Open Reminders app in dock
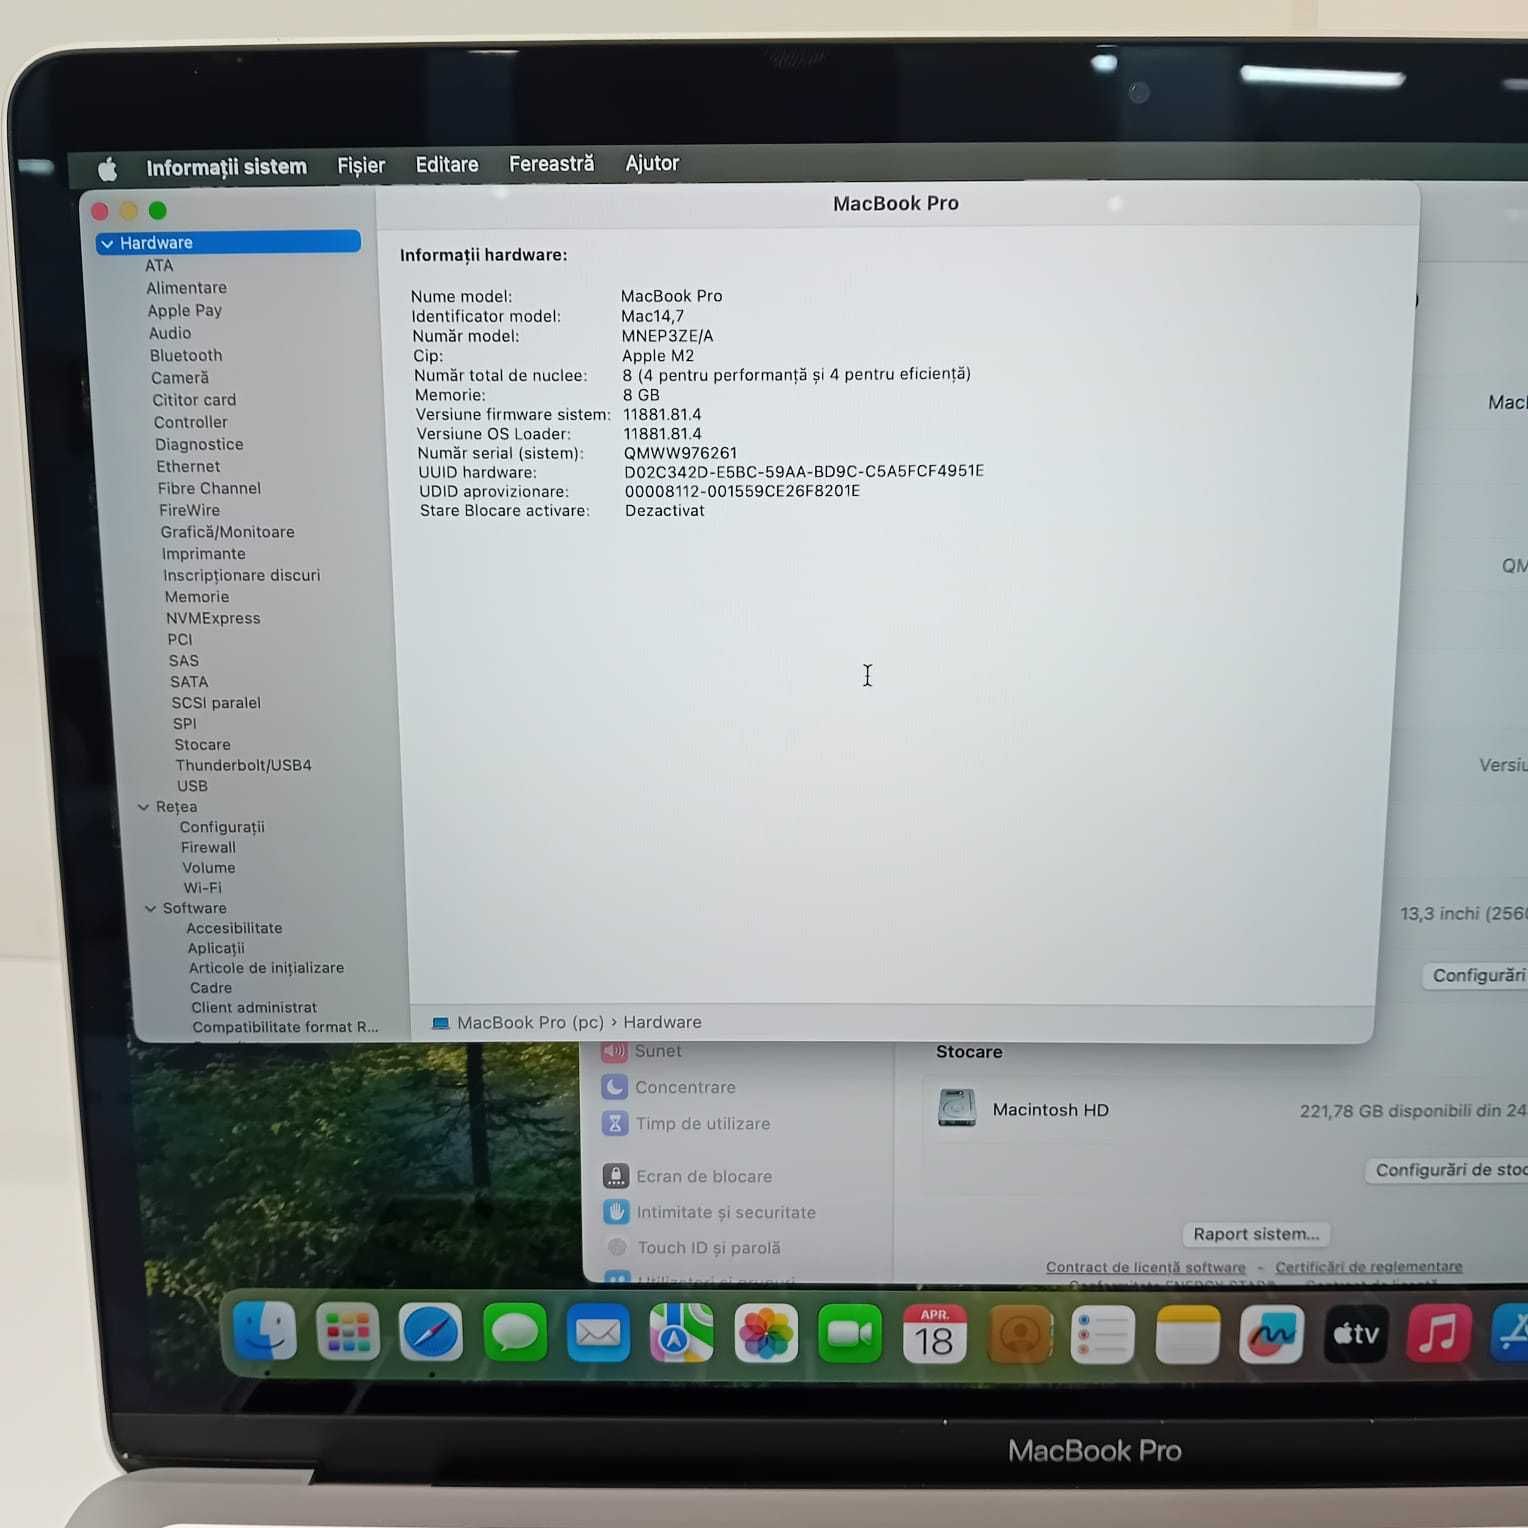The height and width of the screenshot is (1528, 1528). click(x=1103, y=1334)
